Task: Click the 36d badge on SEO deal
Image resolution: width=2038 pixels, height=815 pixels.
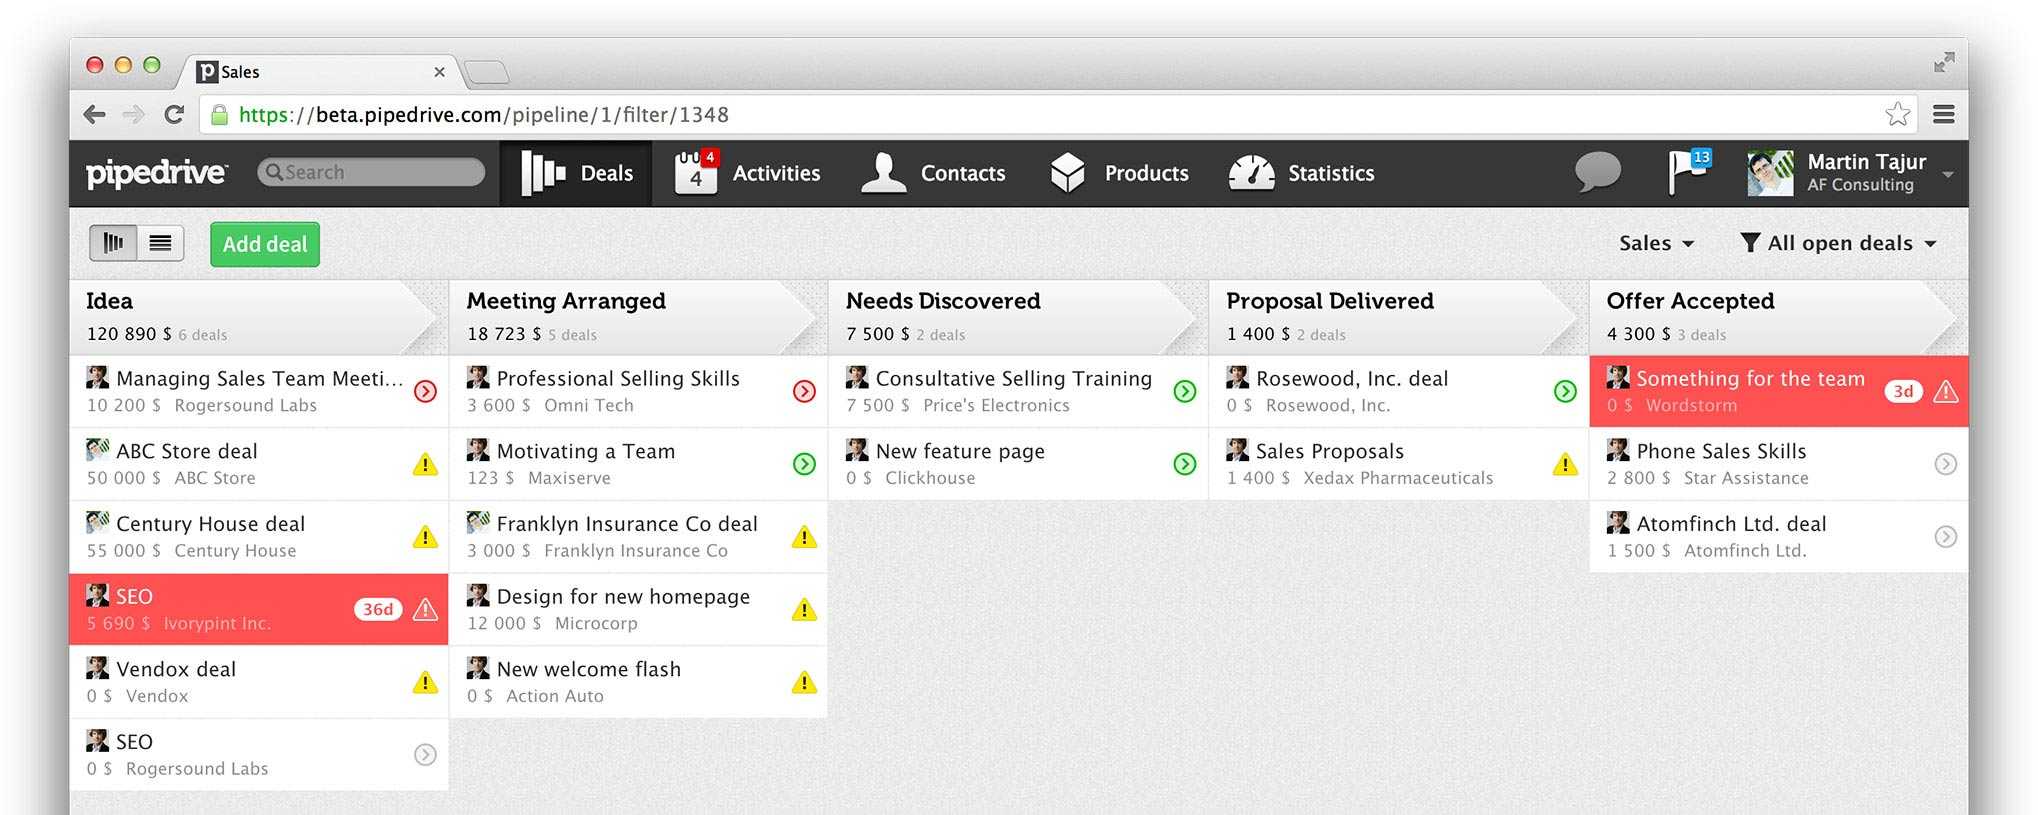Action: [x=378, y=609]
